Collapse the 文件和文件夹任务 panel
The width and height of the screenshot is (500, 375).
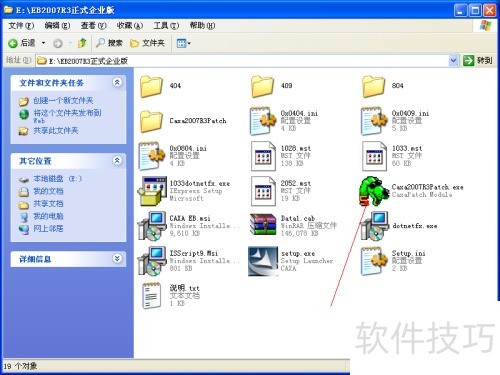coord(117,82)
